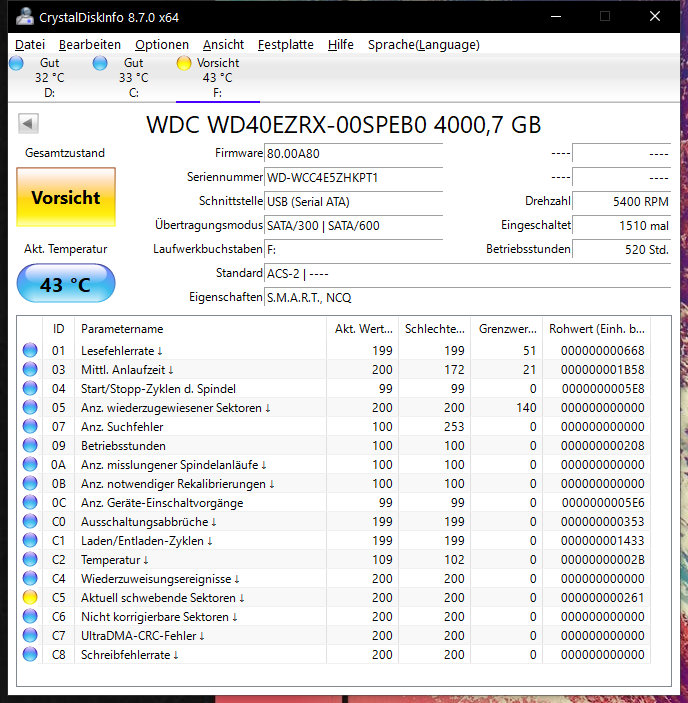Click status orb for 0A misslungener Spindelanläufe
Image resolution: width=688 pixels, height=703 pixels.
(x=30, y=464)
